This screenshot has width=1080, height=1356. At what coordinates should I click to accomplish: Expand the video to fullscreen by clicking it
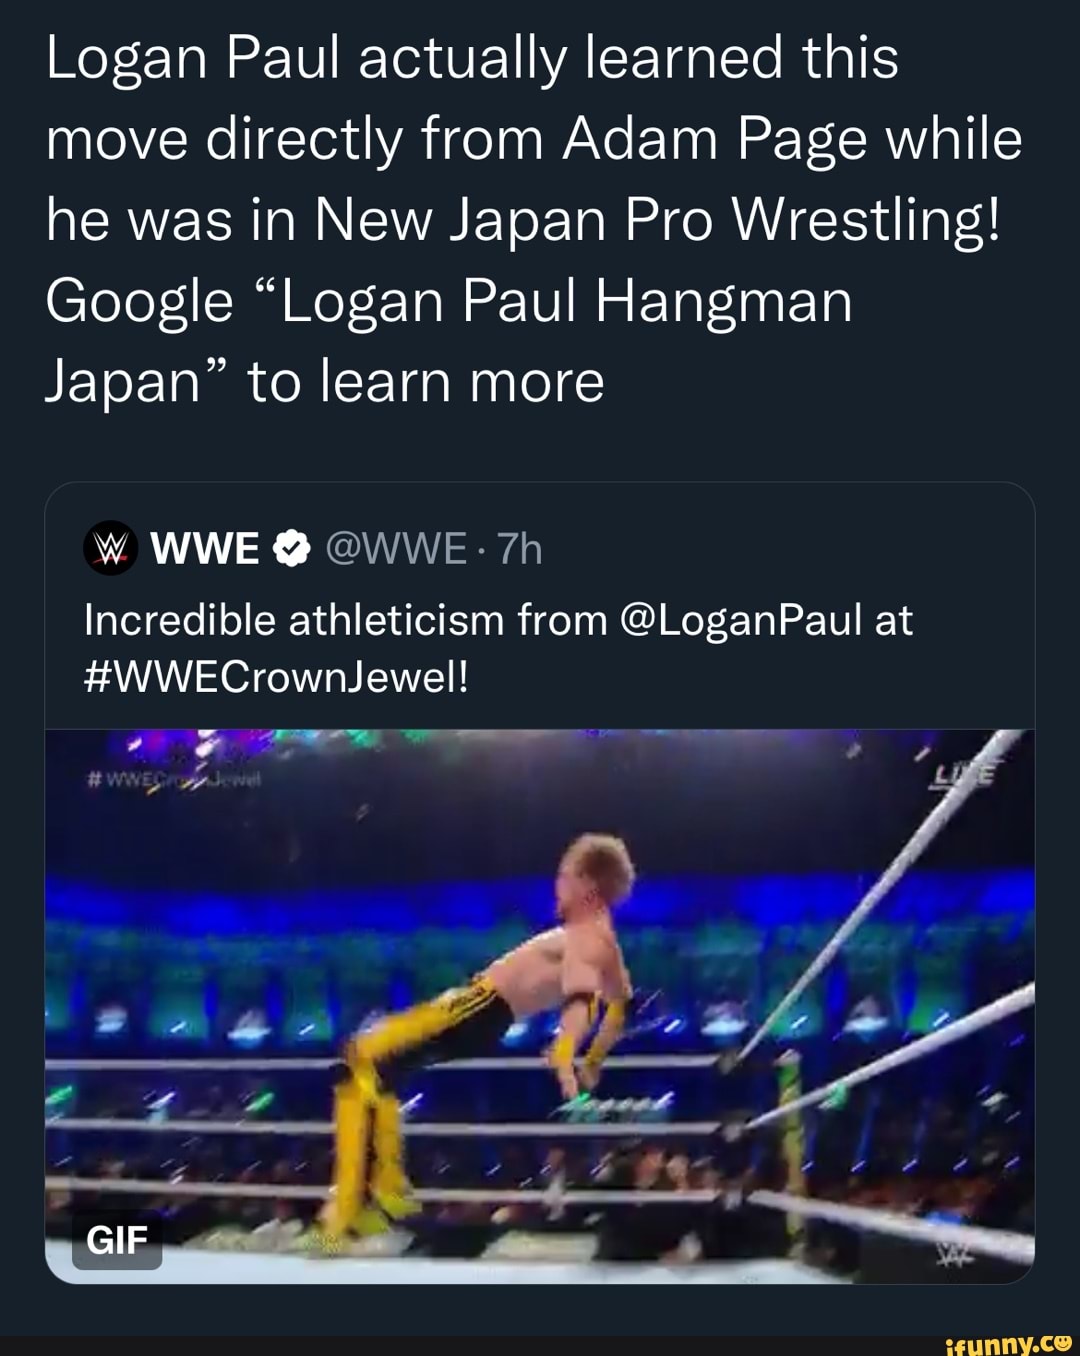click(x=540, y=1000)
